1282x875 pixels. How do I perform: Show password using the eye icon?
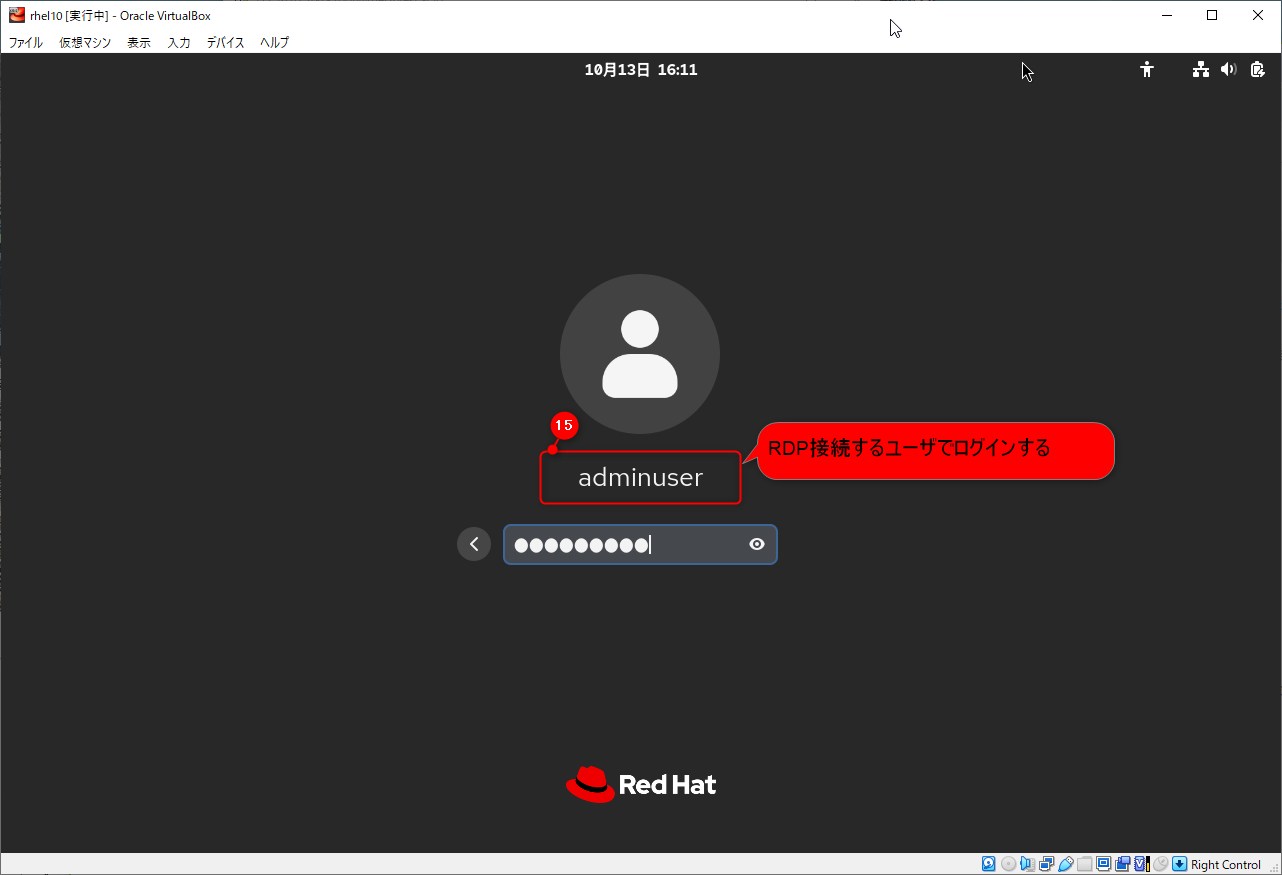pos(757,544)
